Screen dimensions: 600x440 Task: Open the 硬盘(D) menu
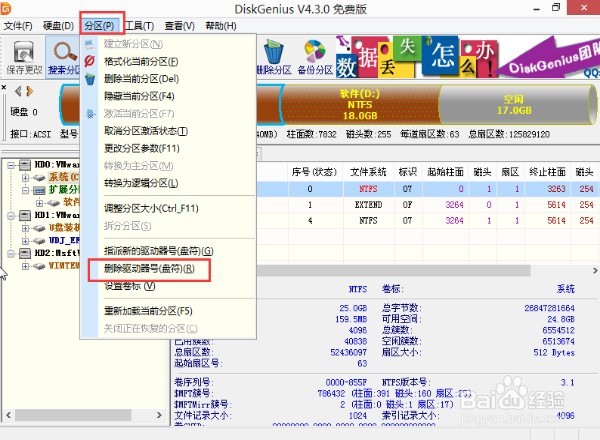58,26
